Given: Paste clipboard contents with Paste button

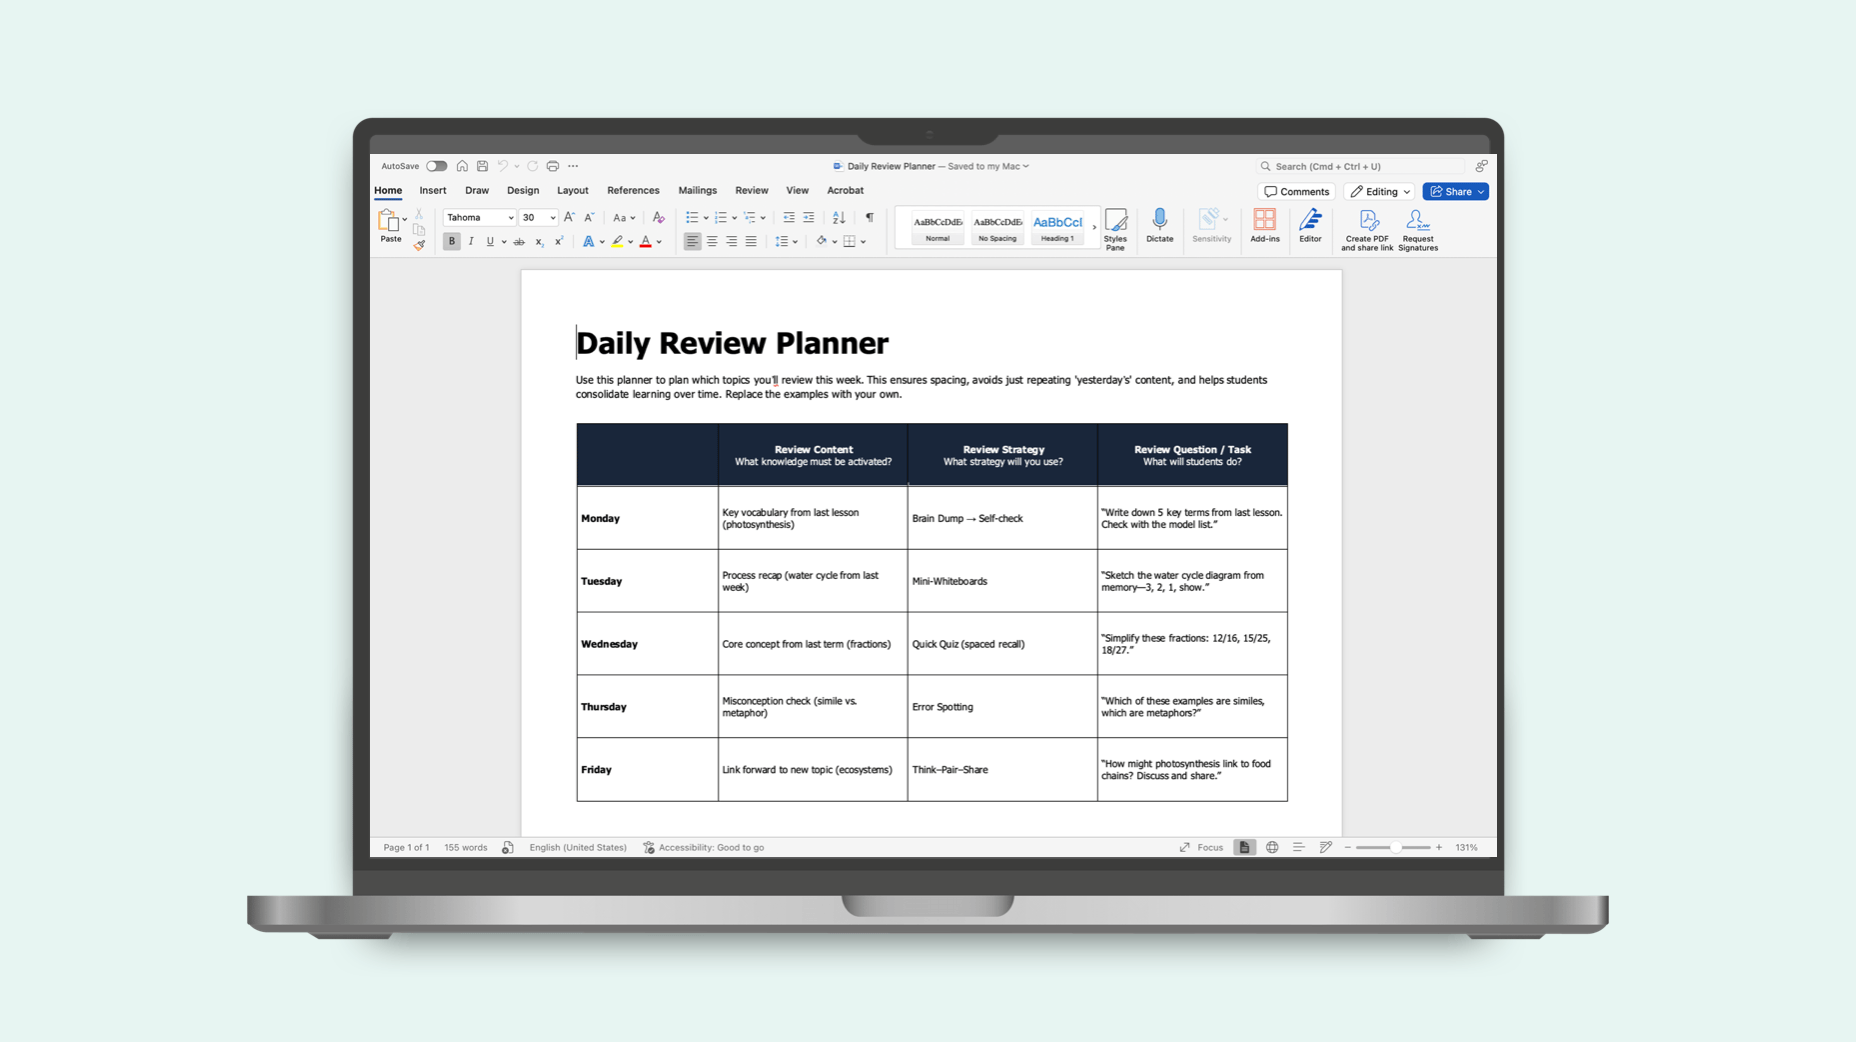Looking at the screenshot, I should (x=391, y=226).
